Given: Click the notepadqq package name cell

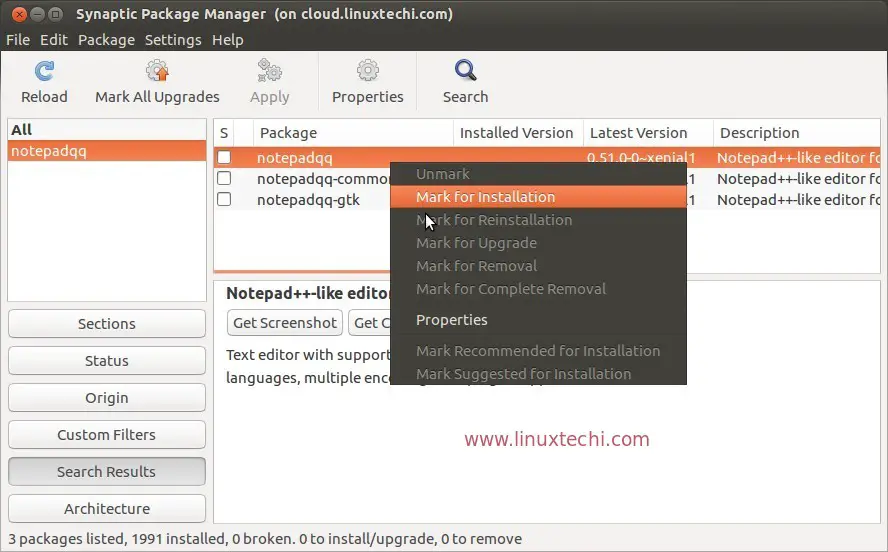Looking at the screenshot, I should pyautogui.click(x=294, y=157).
